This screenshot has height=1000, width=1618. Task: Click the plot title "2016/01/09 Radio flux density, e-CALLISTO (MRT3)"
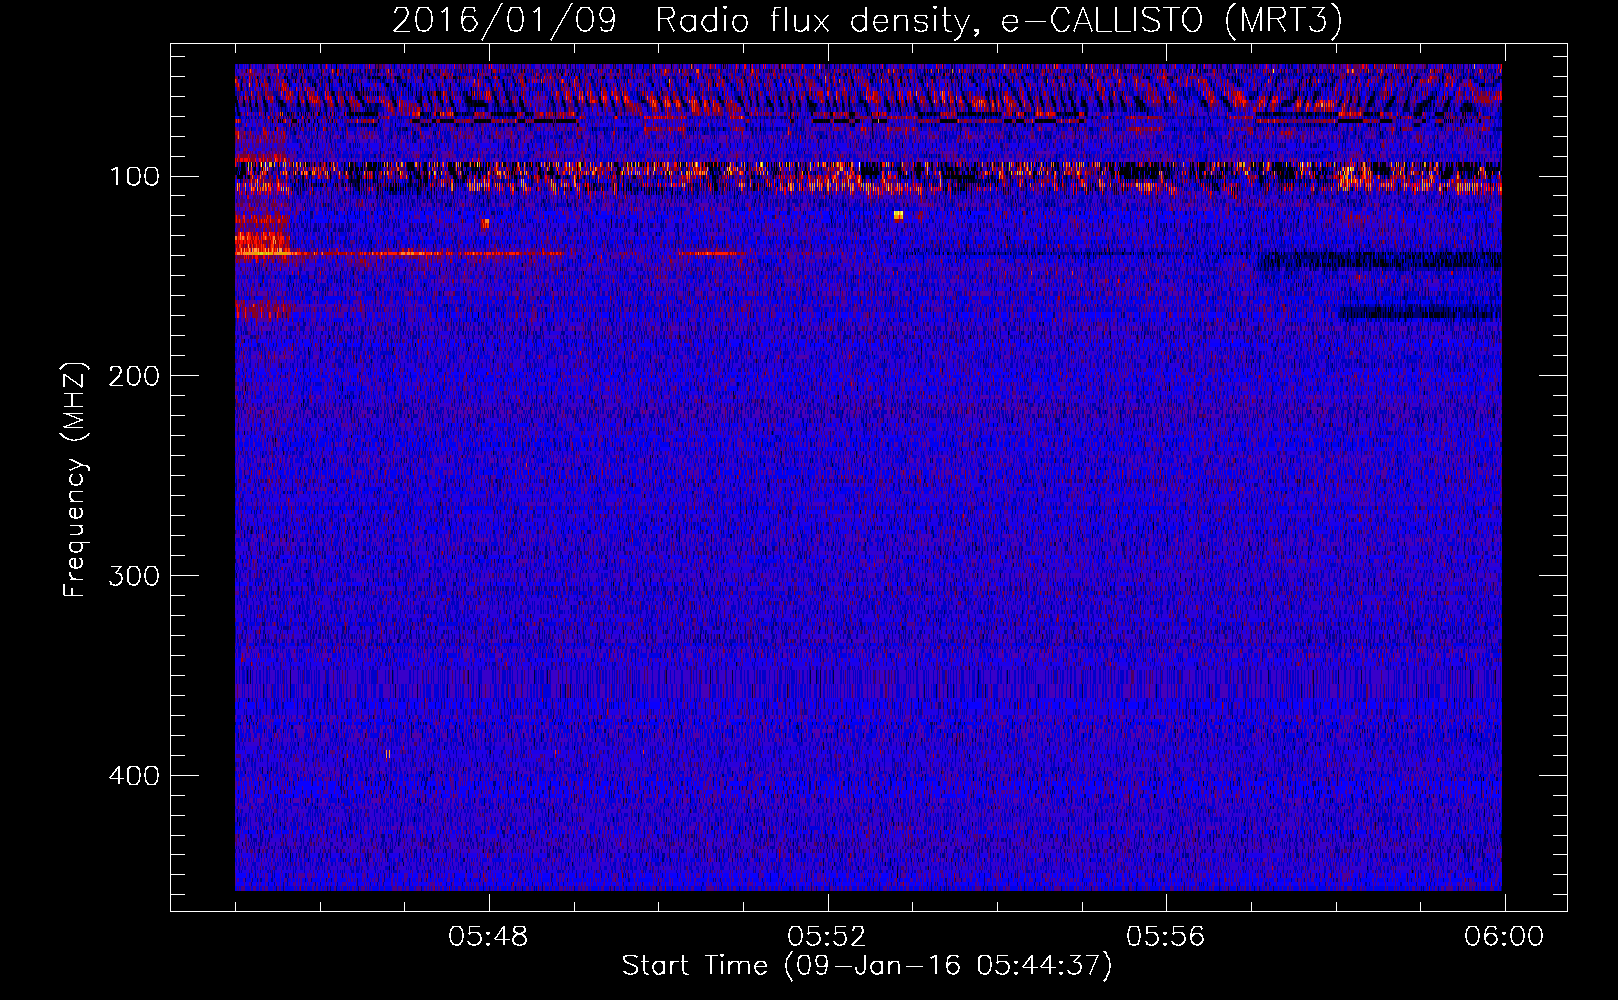coord(867,20)
